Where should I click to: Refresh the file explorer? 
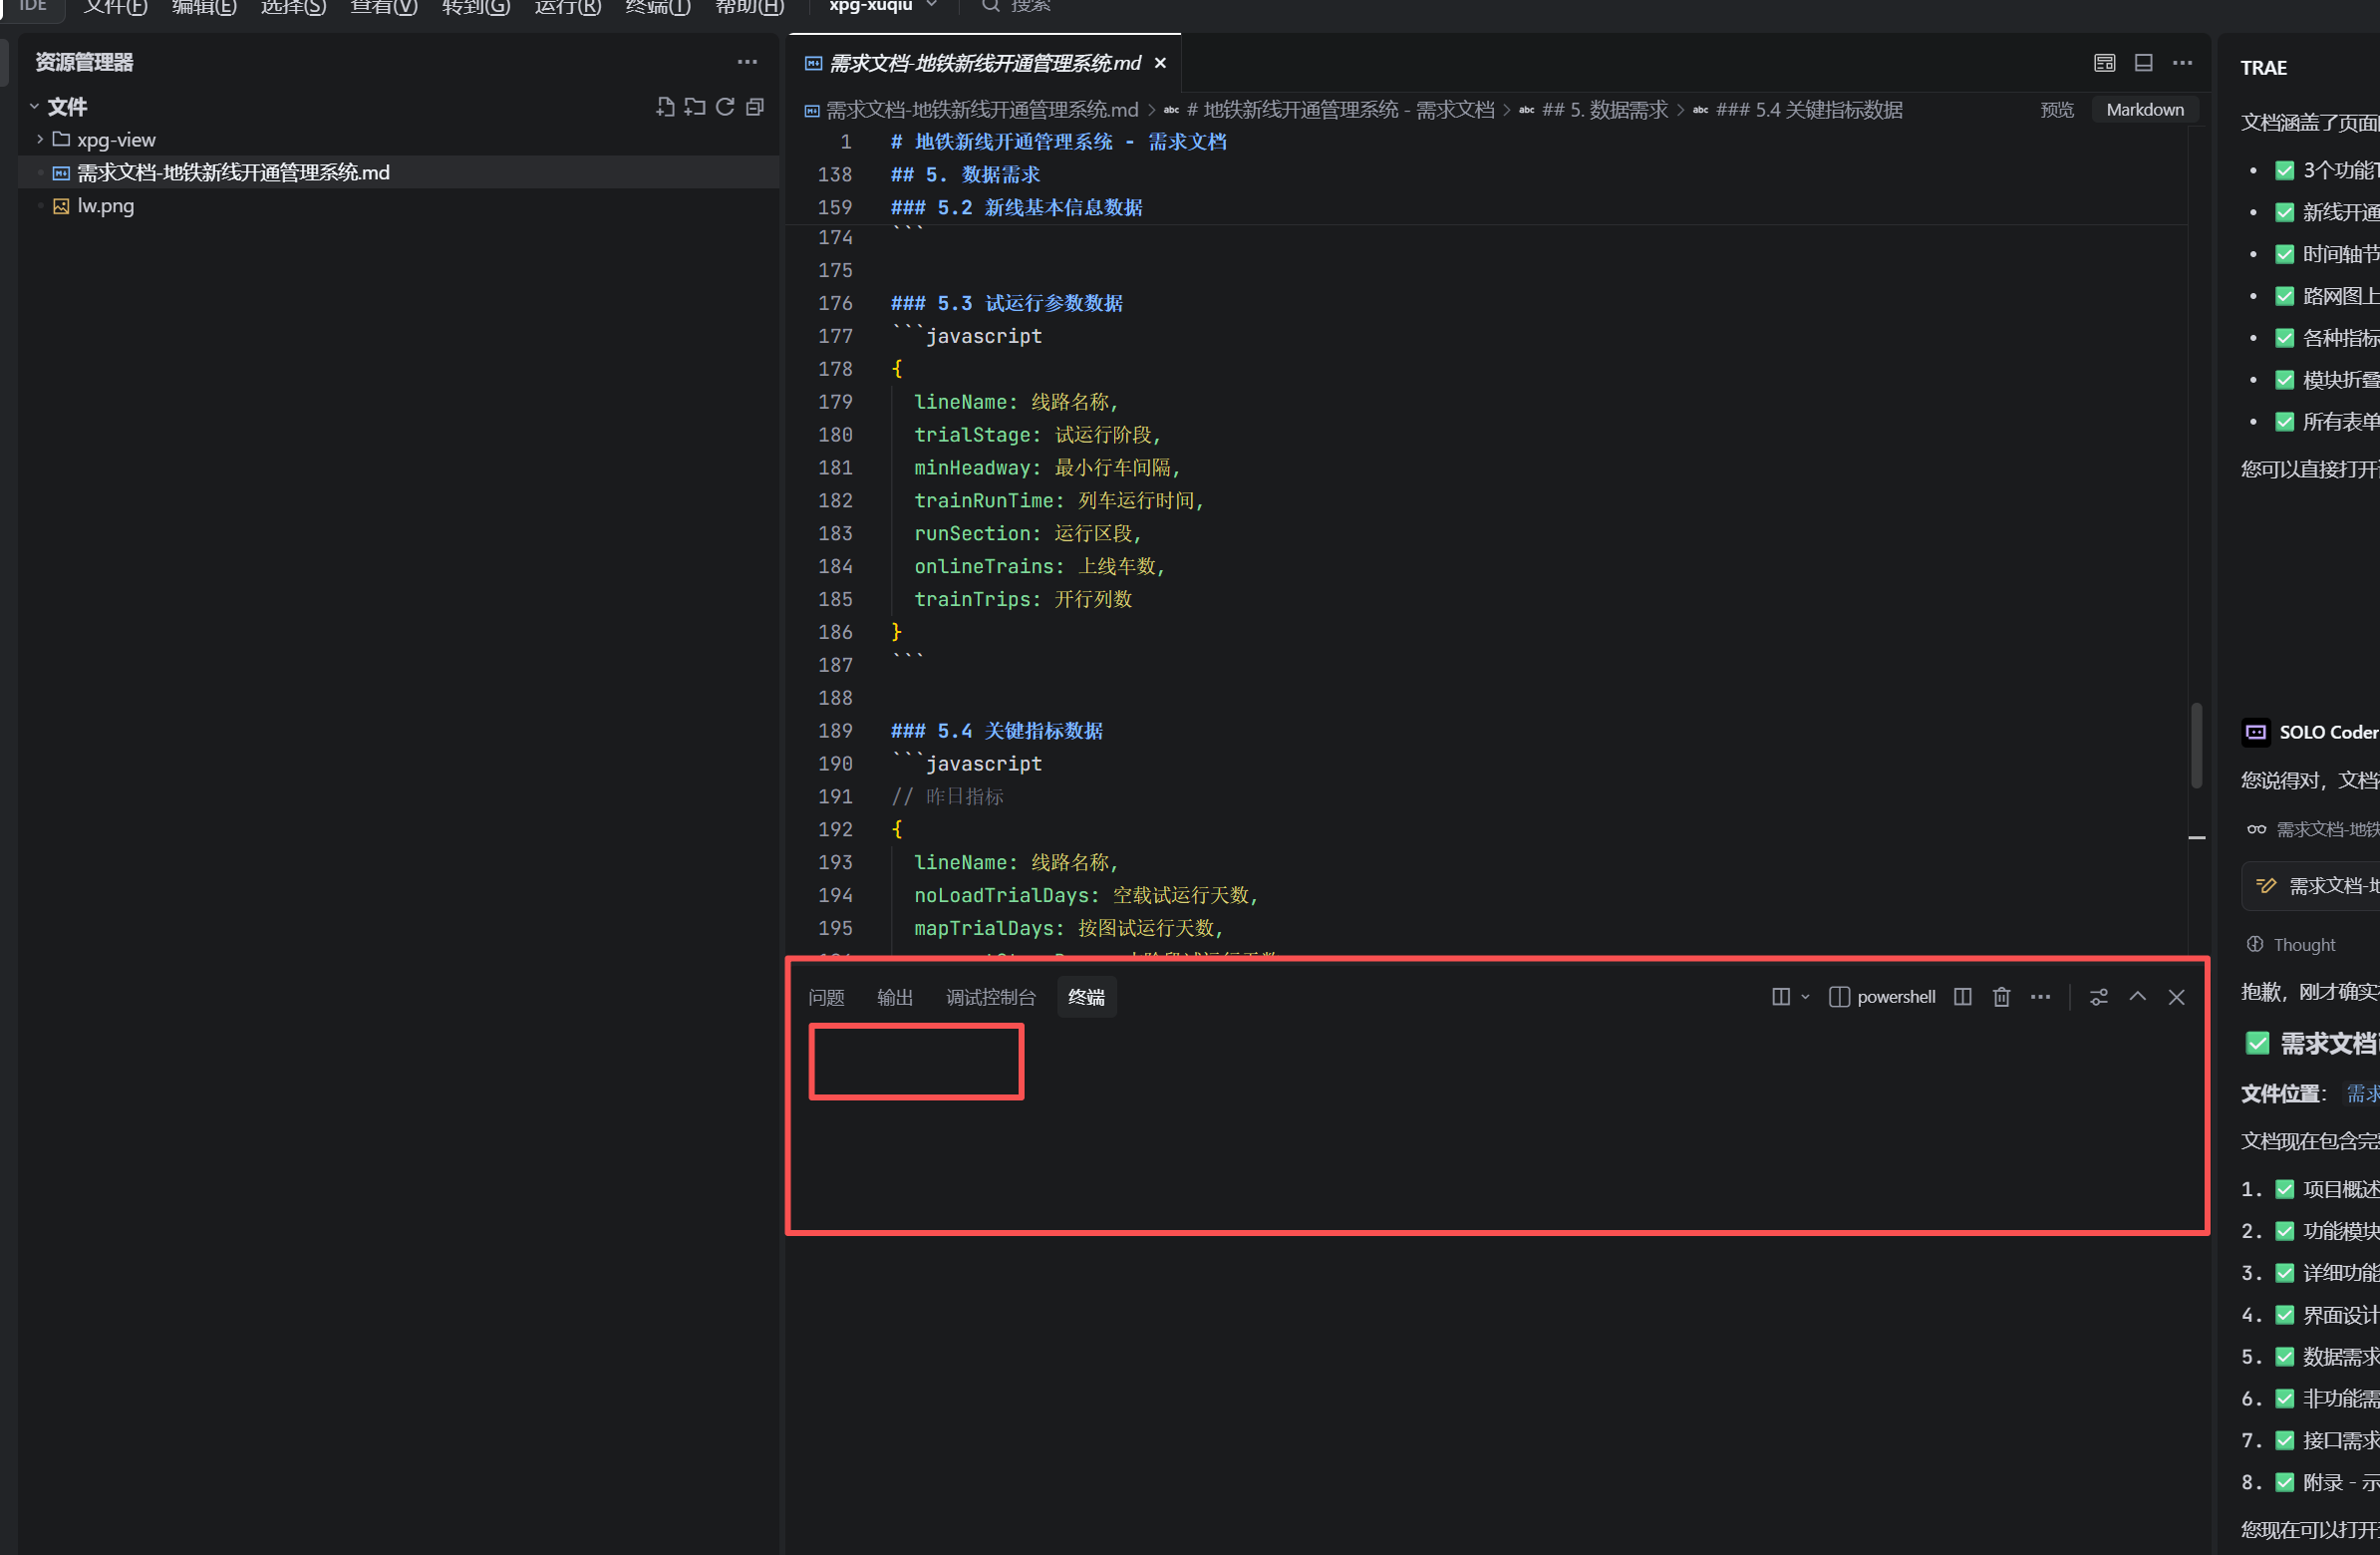725,107
